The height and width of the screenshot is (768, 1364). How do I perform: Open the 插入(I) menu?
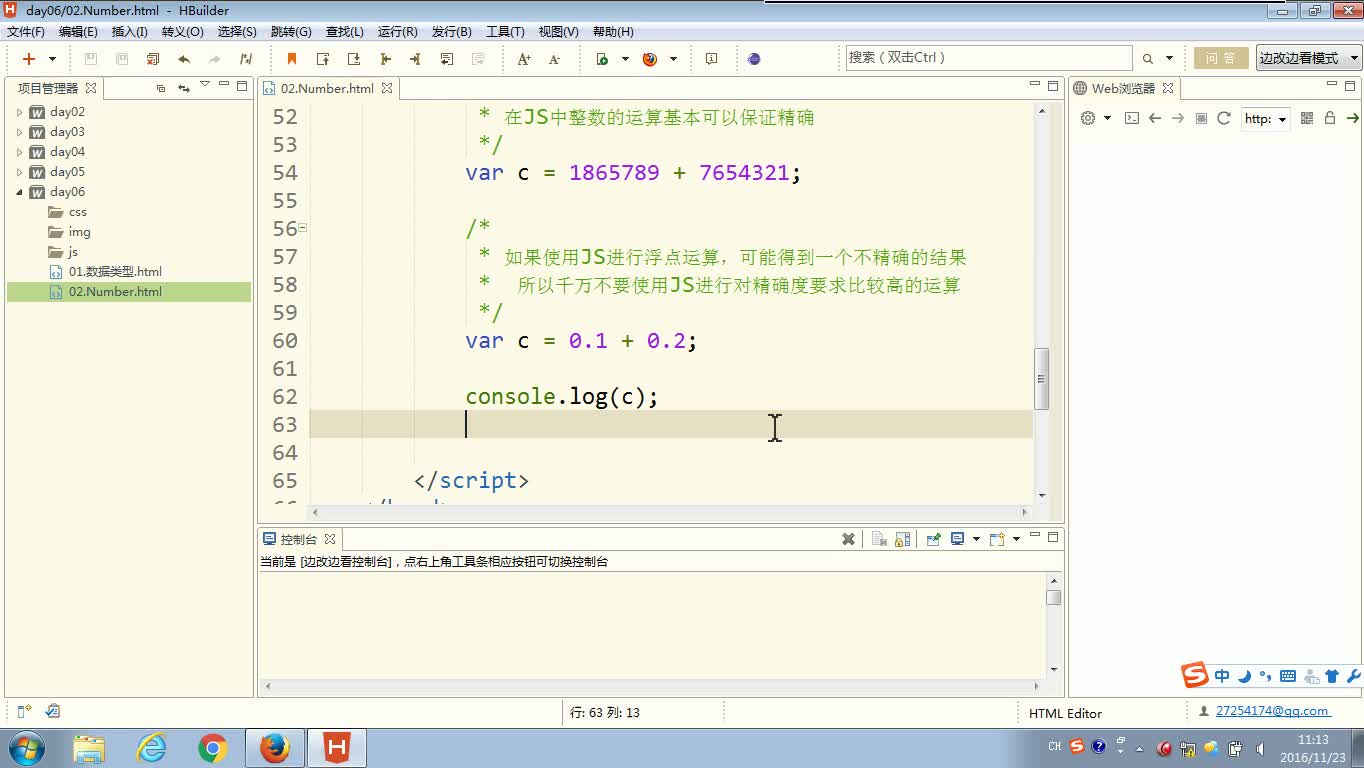point(130,32)
